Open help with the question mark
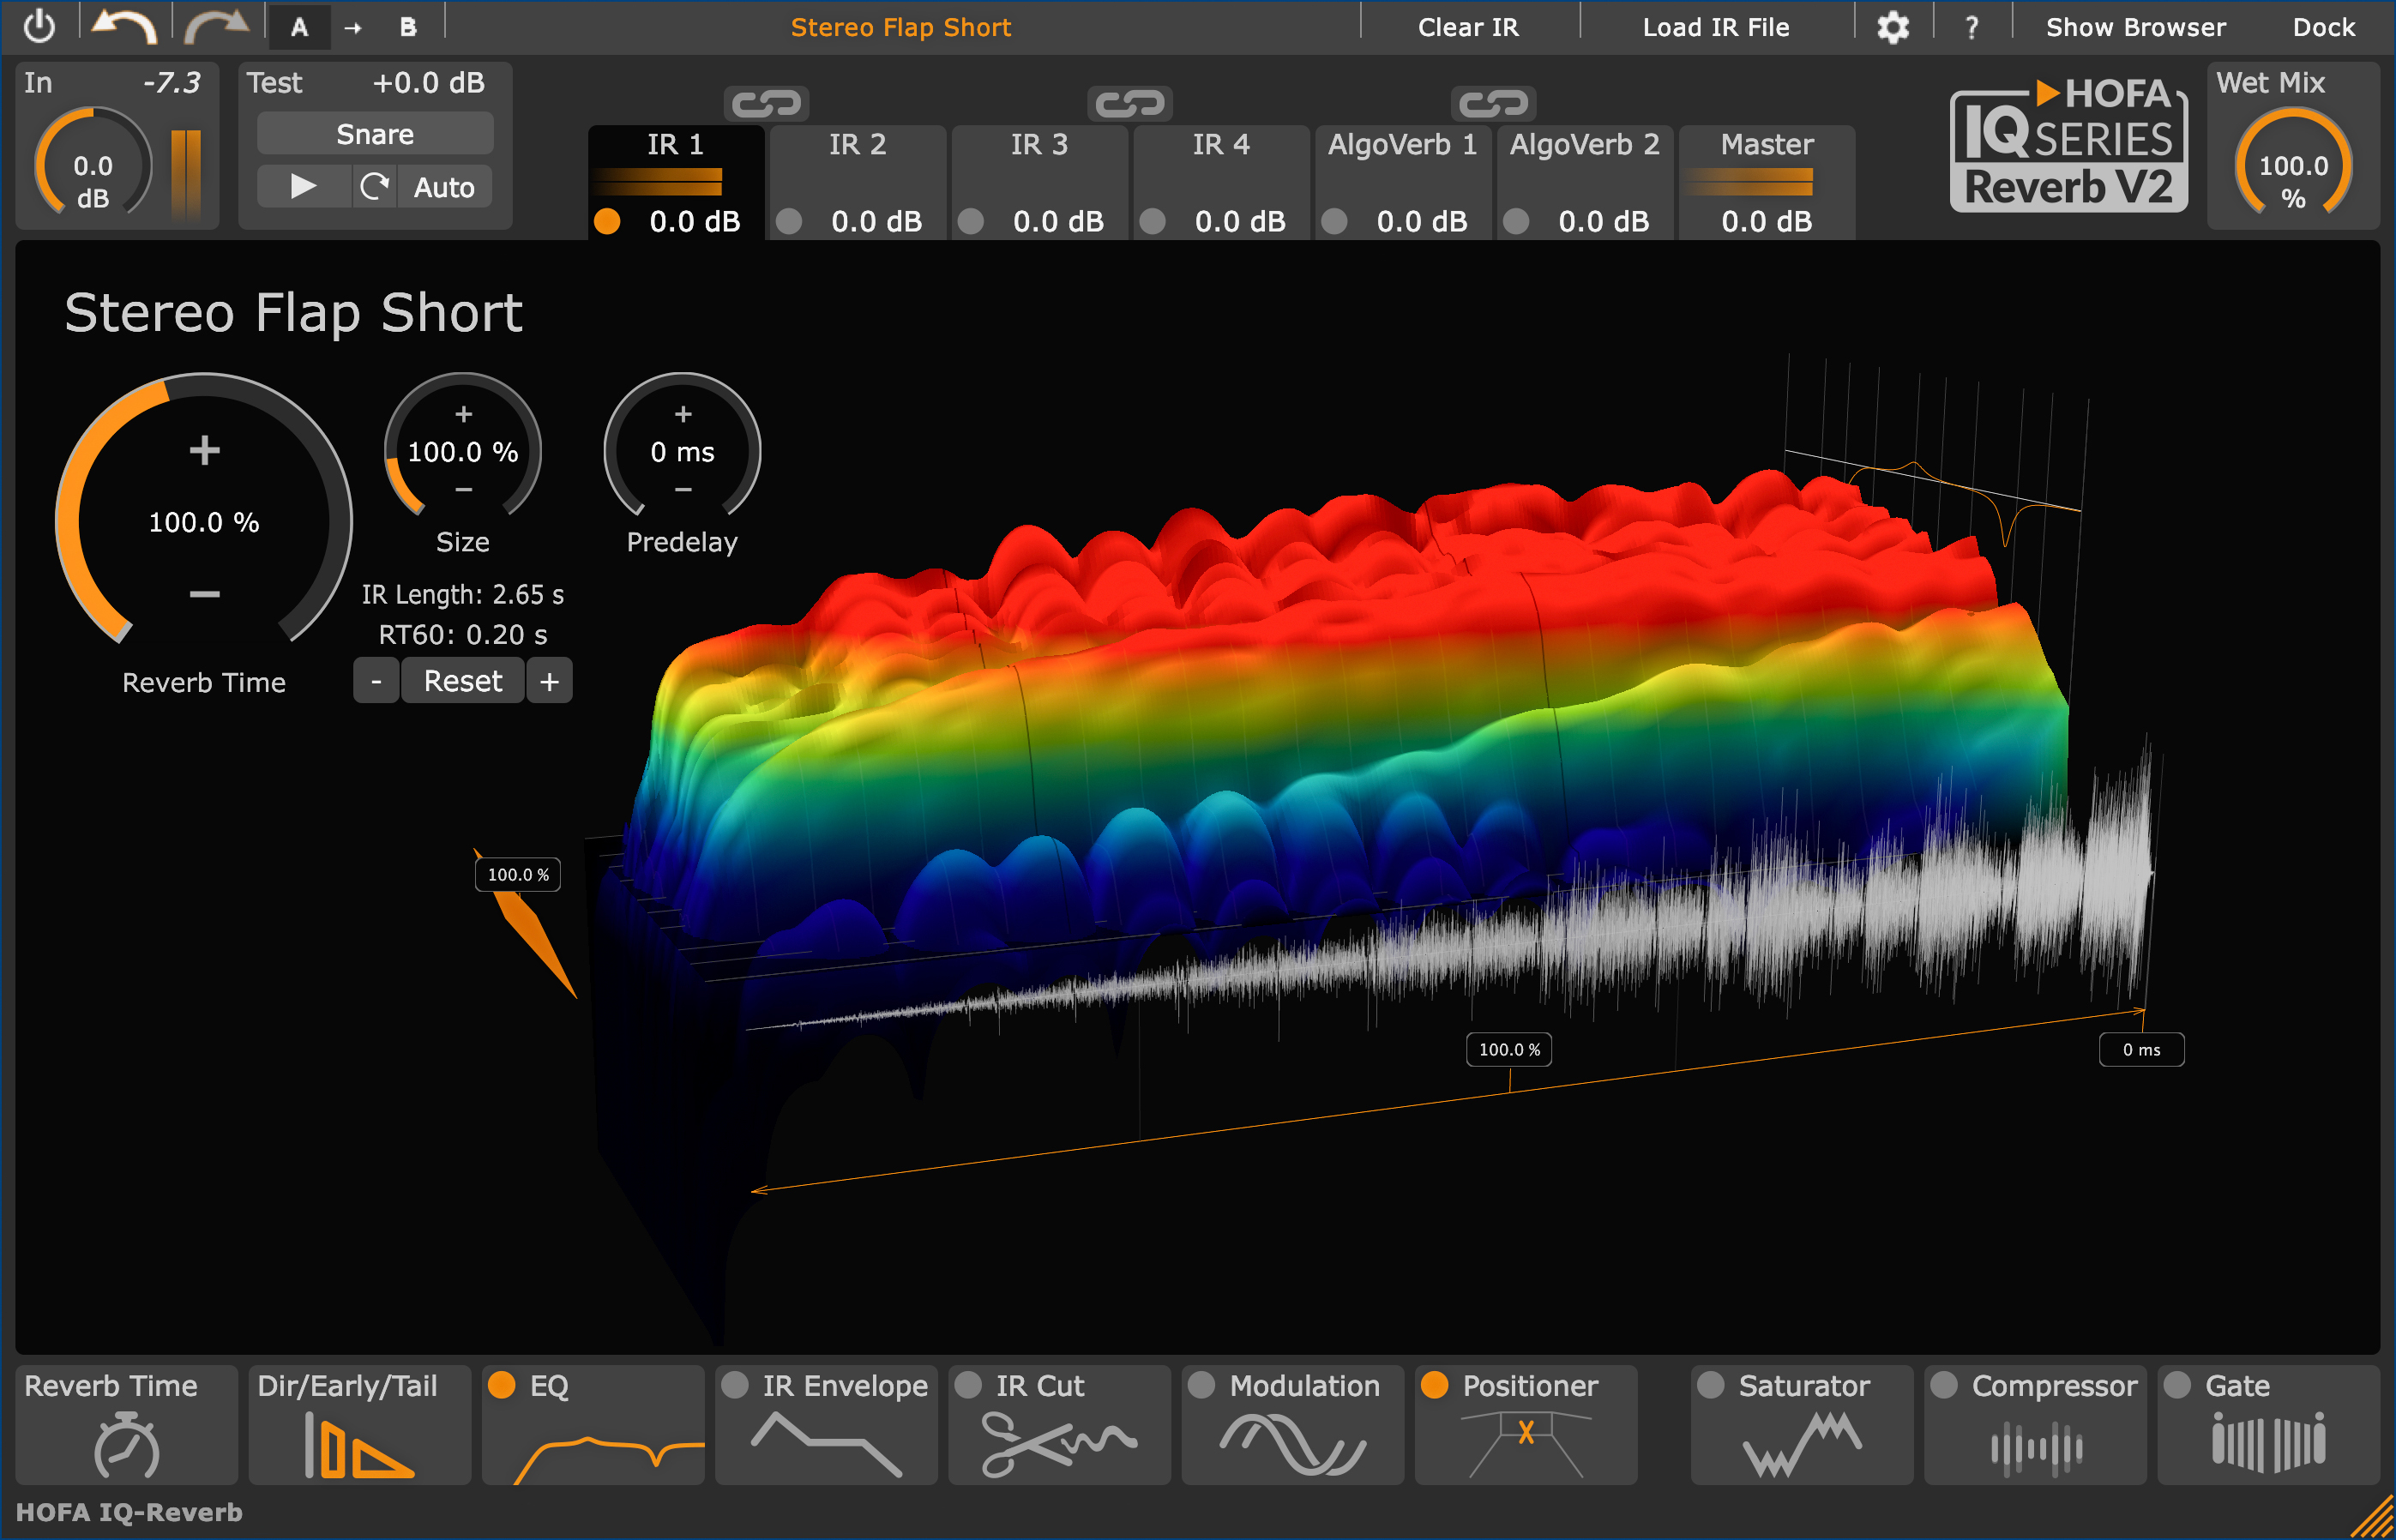The width and height of the screenshot is (2396, 1540). tap(1971, 27)
